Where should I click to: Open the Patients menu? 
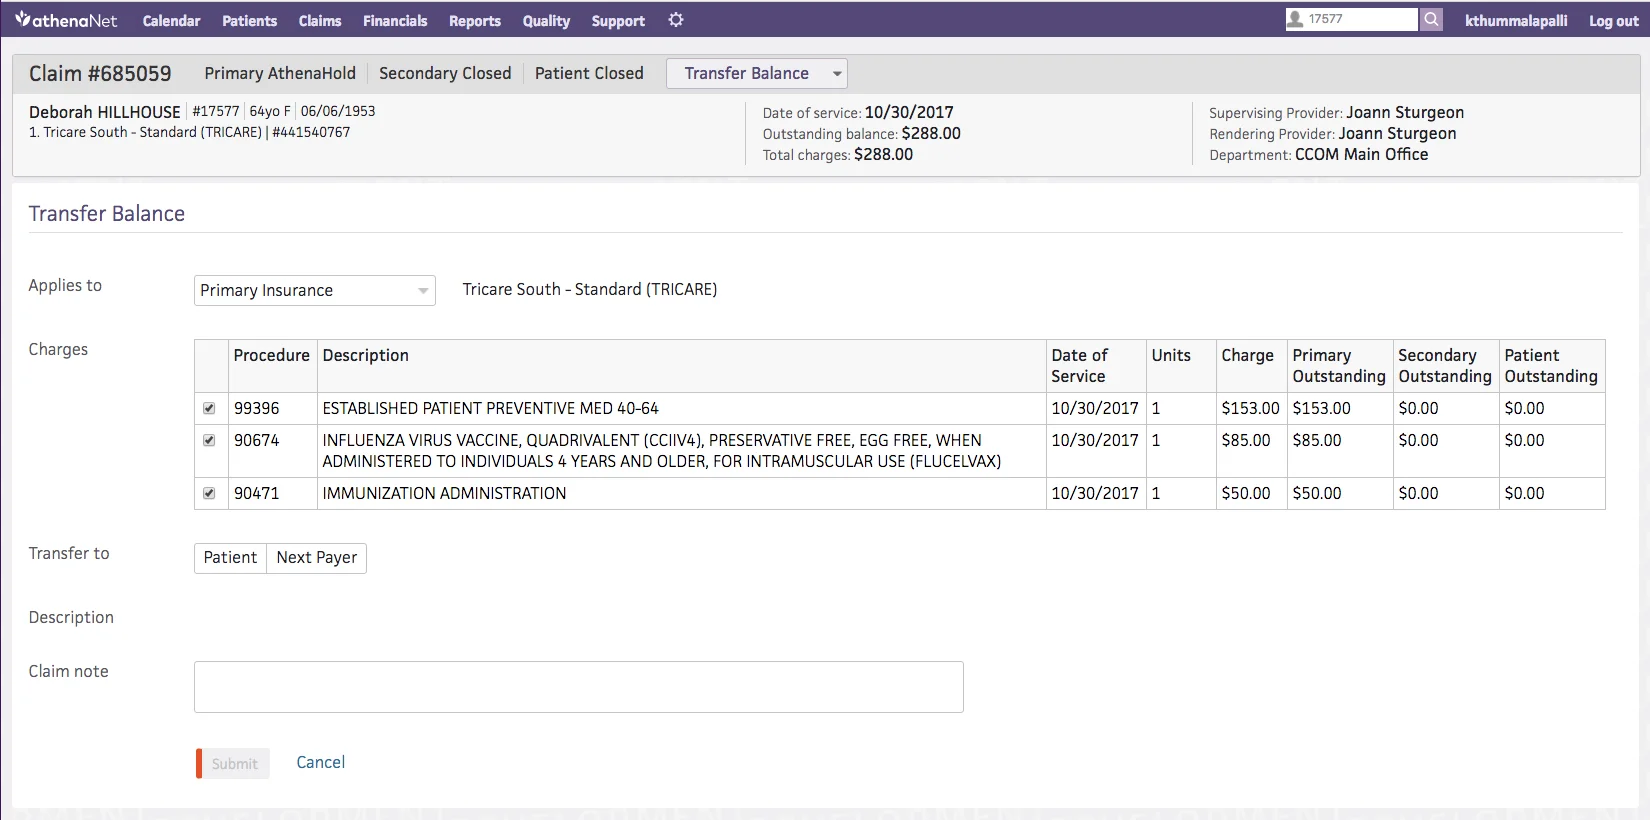[249, 20]
